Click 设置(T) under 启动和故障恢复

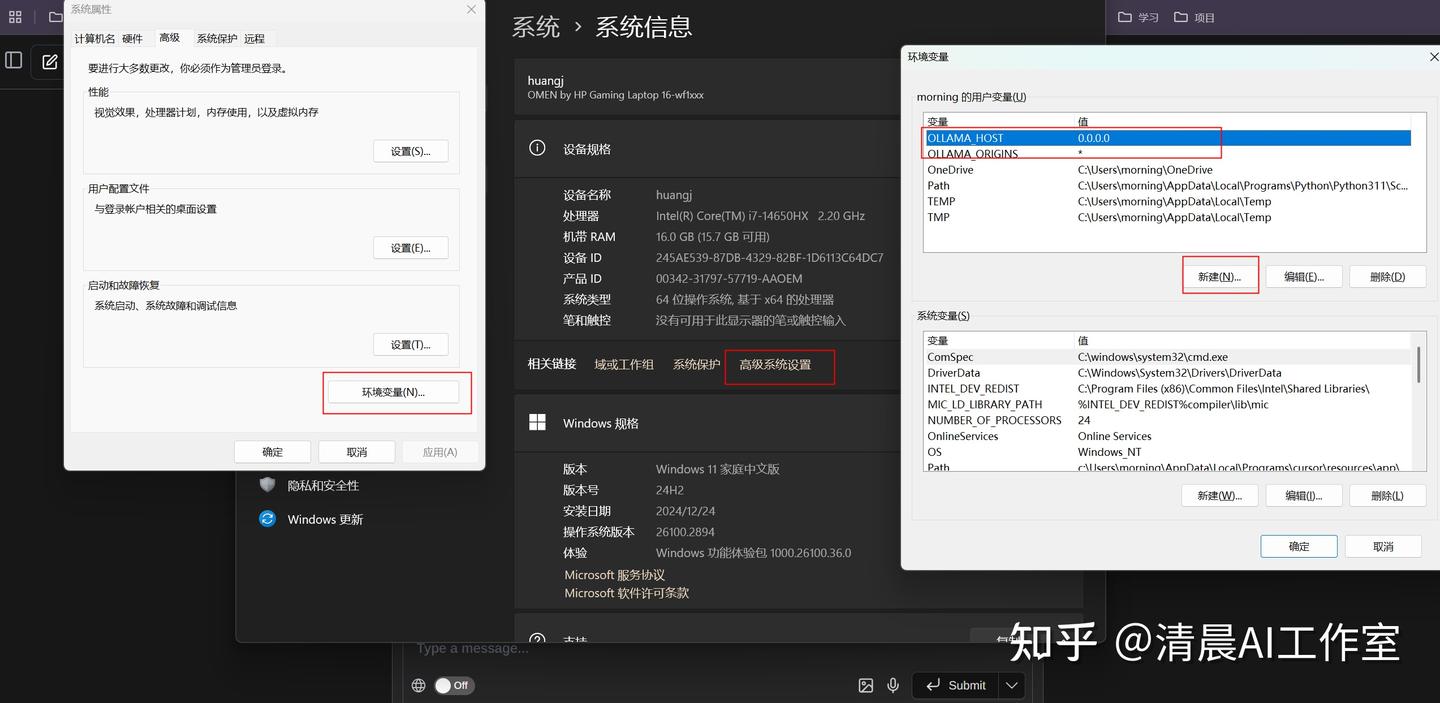point(411,344)
